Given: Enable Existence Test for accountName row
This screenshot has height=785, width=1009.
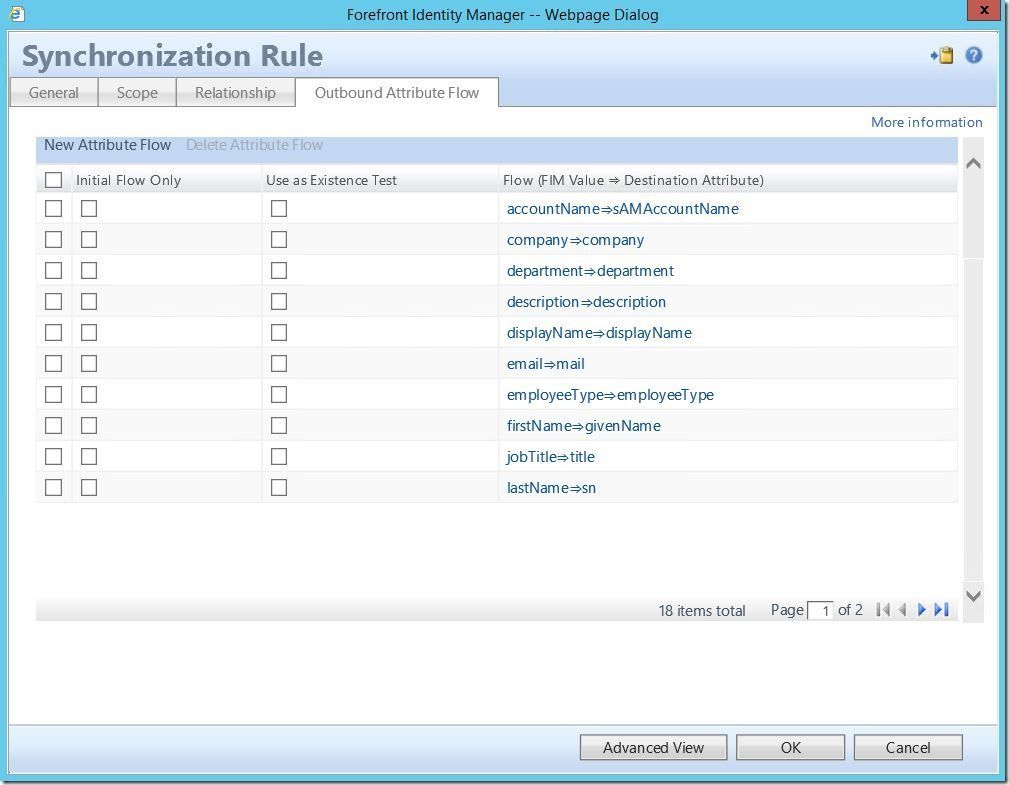Looking at the screenshot, I should tap(279, 208).
